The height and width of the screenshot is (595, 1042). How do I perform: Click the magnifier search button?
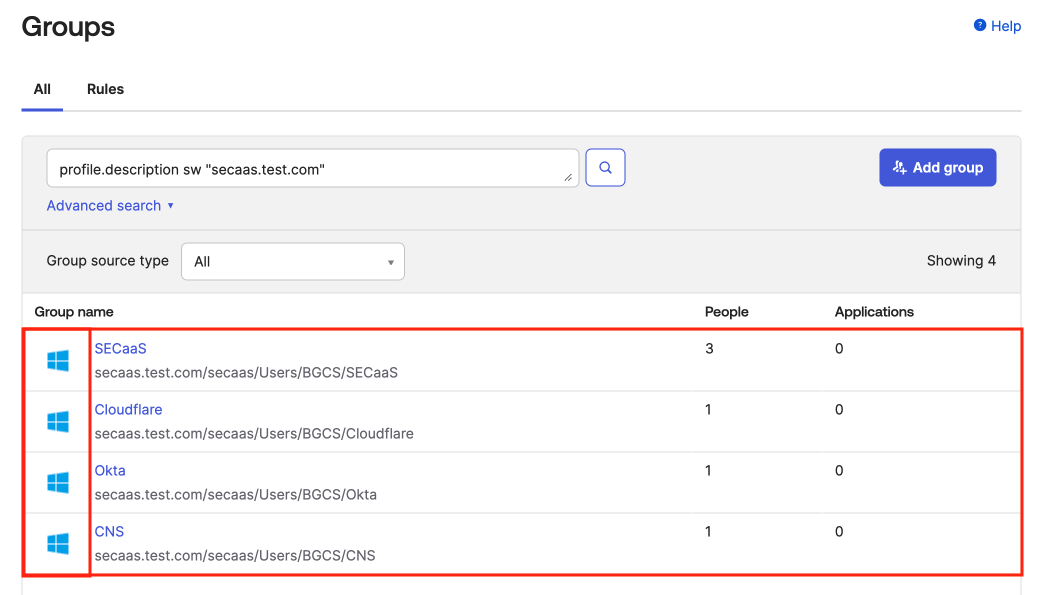(x=605, y=168)
